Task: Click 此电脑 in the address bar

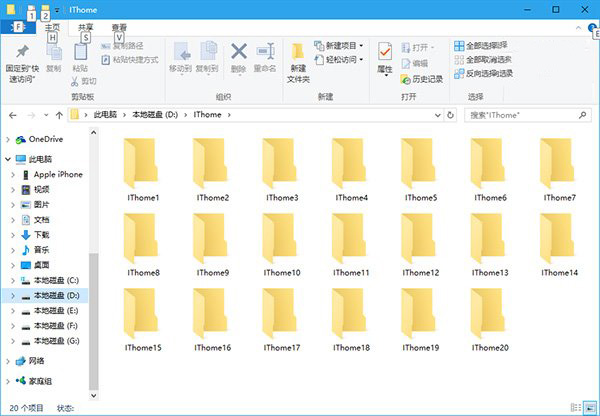Action: click(105, 115)
